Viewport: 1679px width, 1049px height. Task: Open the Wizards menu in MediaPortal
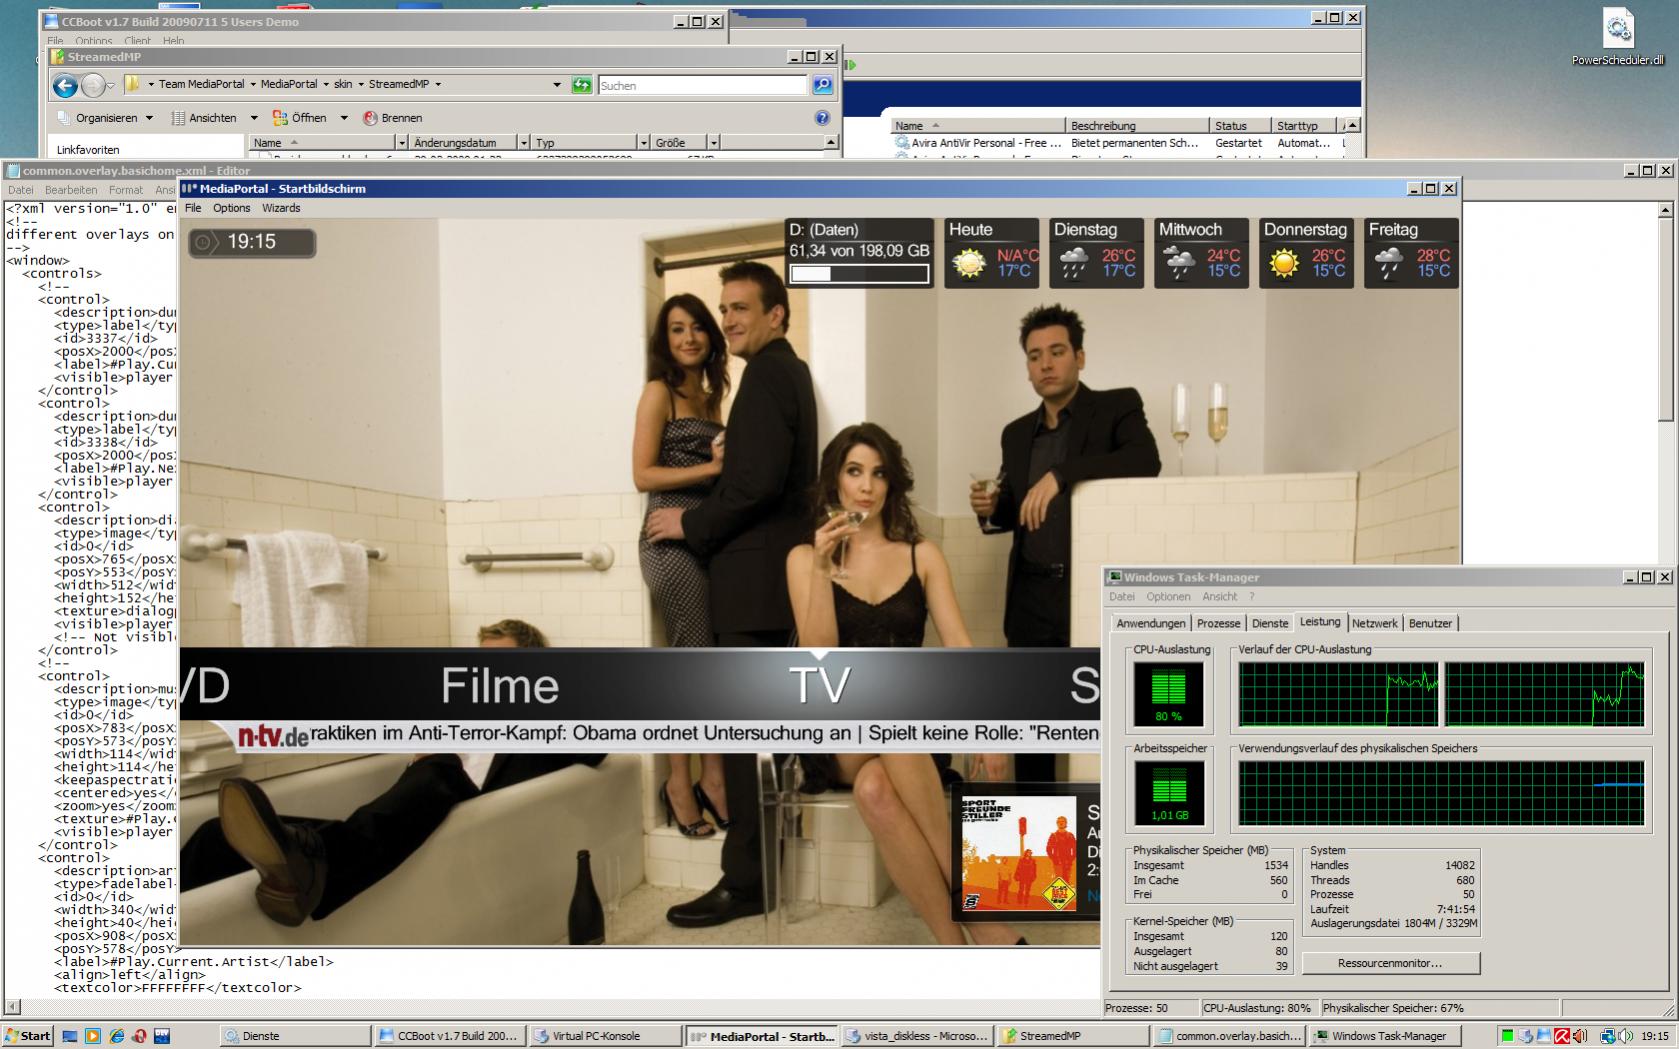point(281,208)
